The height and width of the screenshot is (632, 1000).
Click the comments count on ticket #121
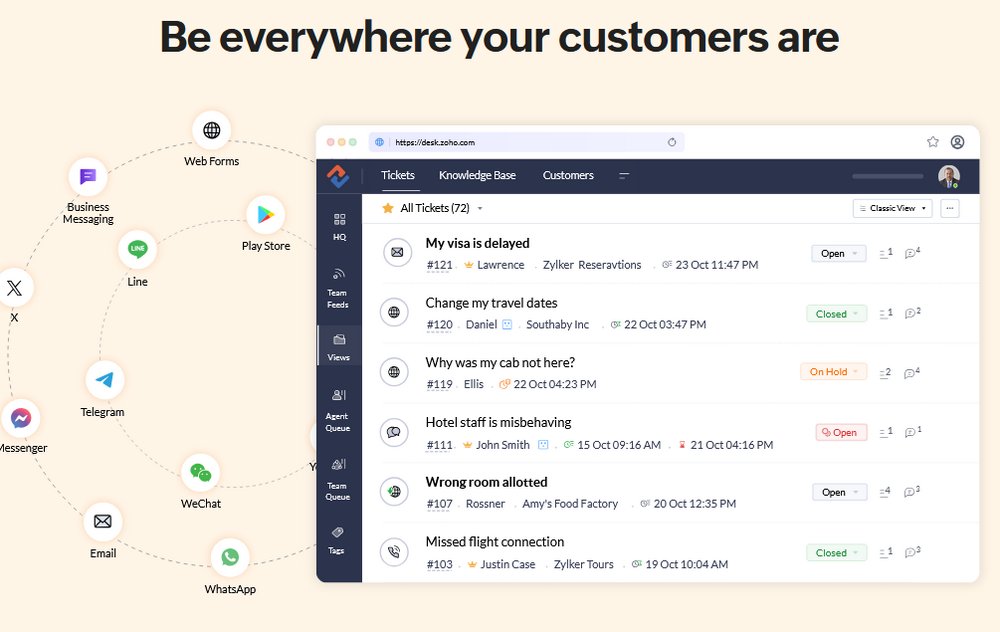[x=913, y=253]
